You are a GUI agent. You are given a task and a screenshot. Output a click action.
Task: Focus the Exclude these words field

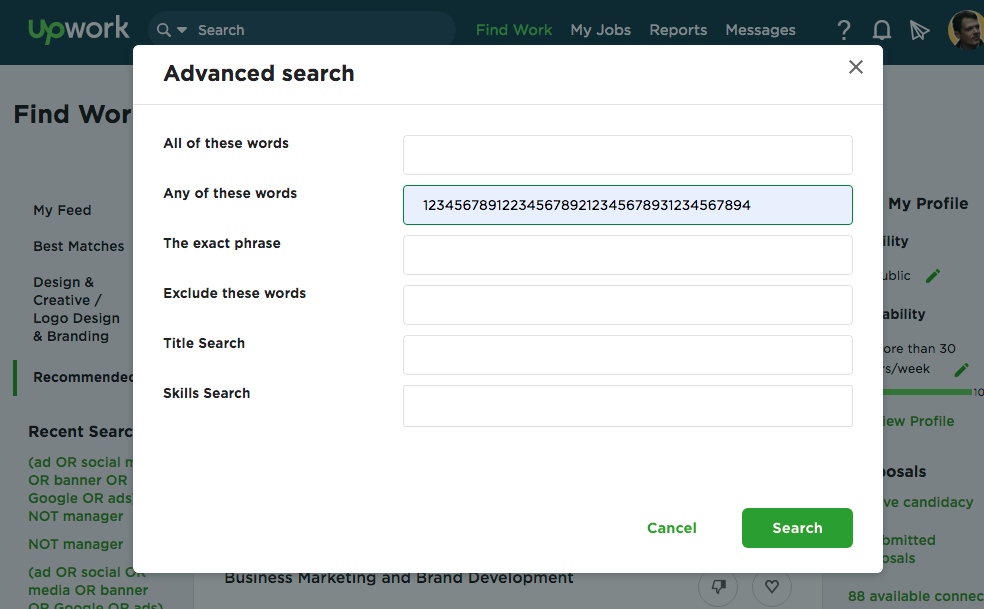(x=628, y=305)
